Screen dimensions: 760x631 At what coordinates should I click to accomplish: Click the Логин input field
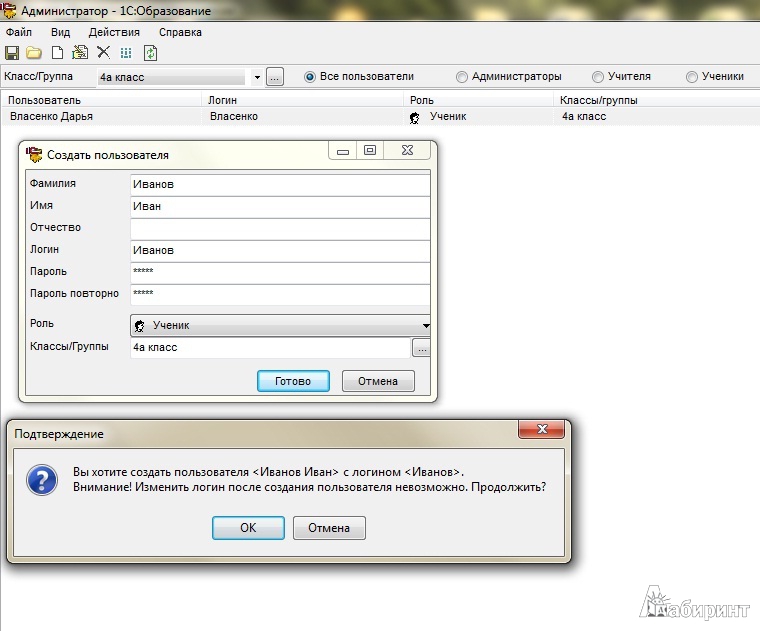coord(280,251)
